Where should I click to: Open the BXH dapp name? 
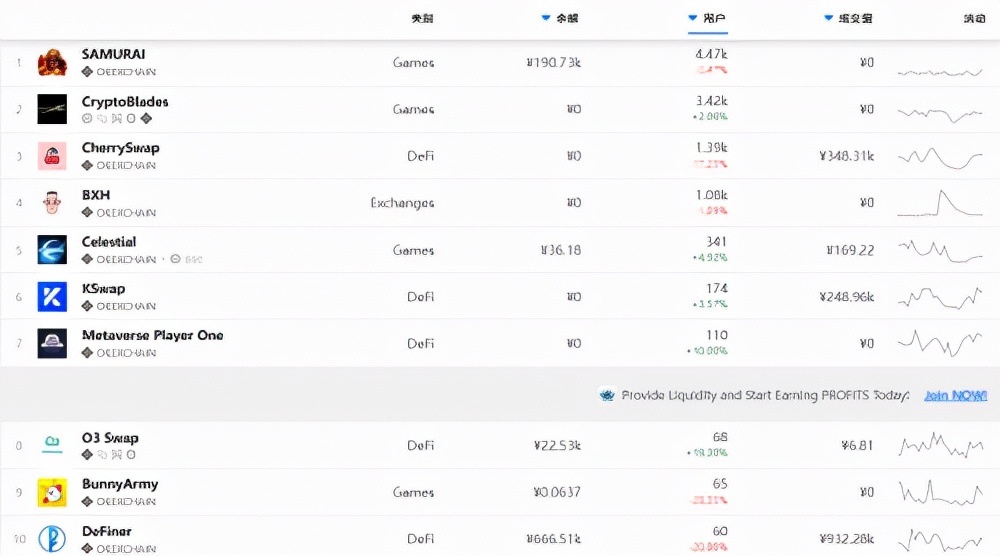point(96,195)
